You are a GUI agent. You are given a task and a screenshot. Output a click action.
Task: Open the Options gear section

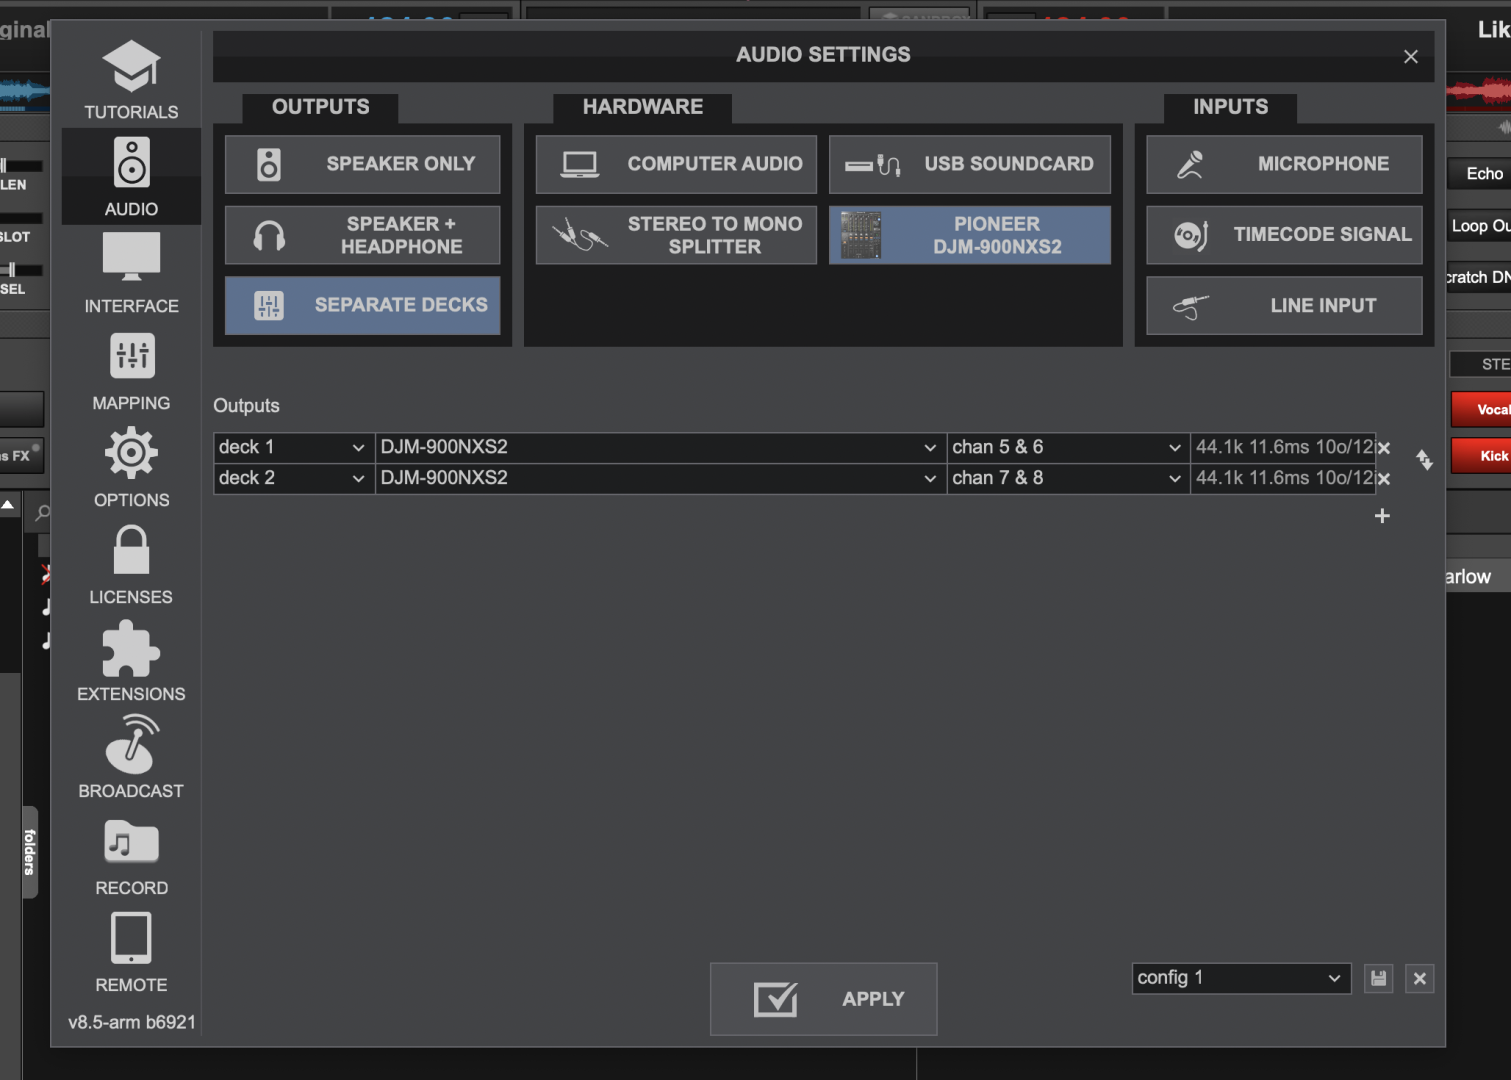tap(131, 468)
